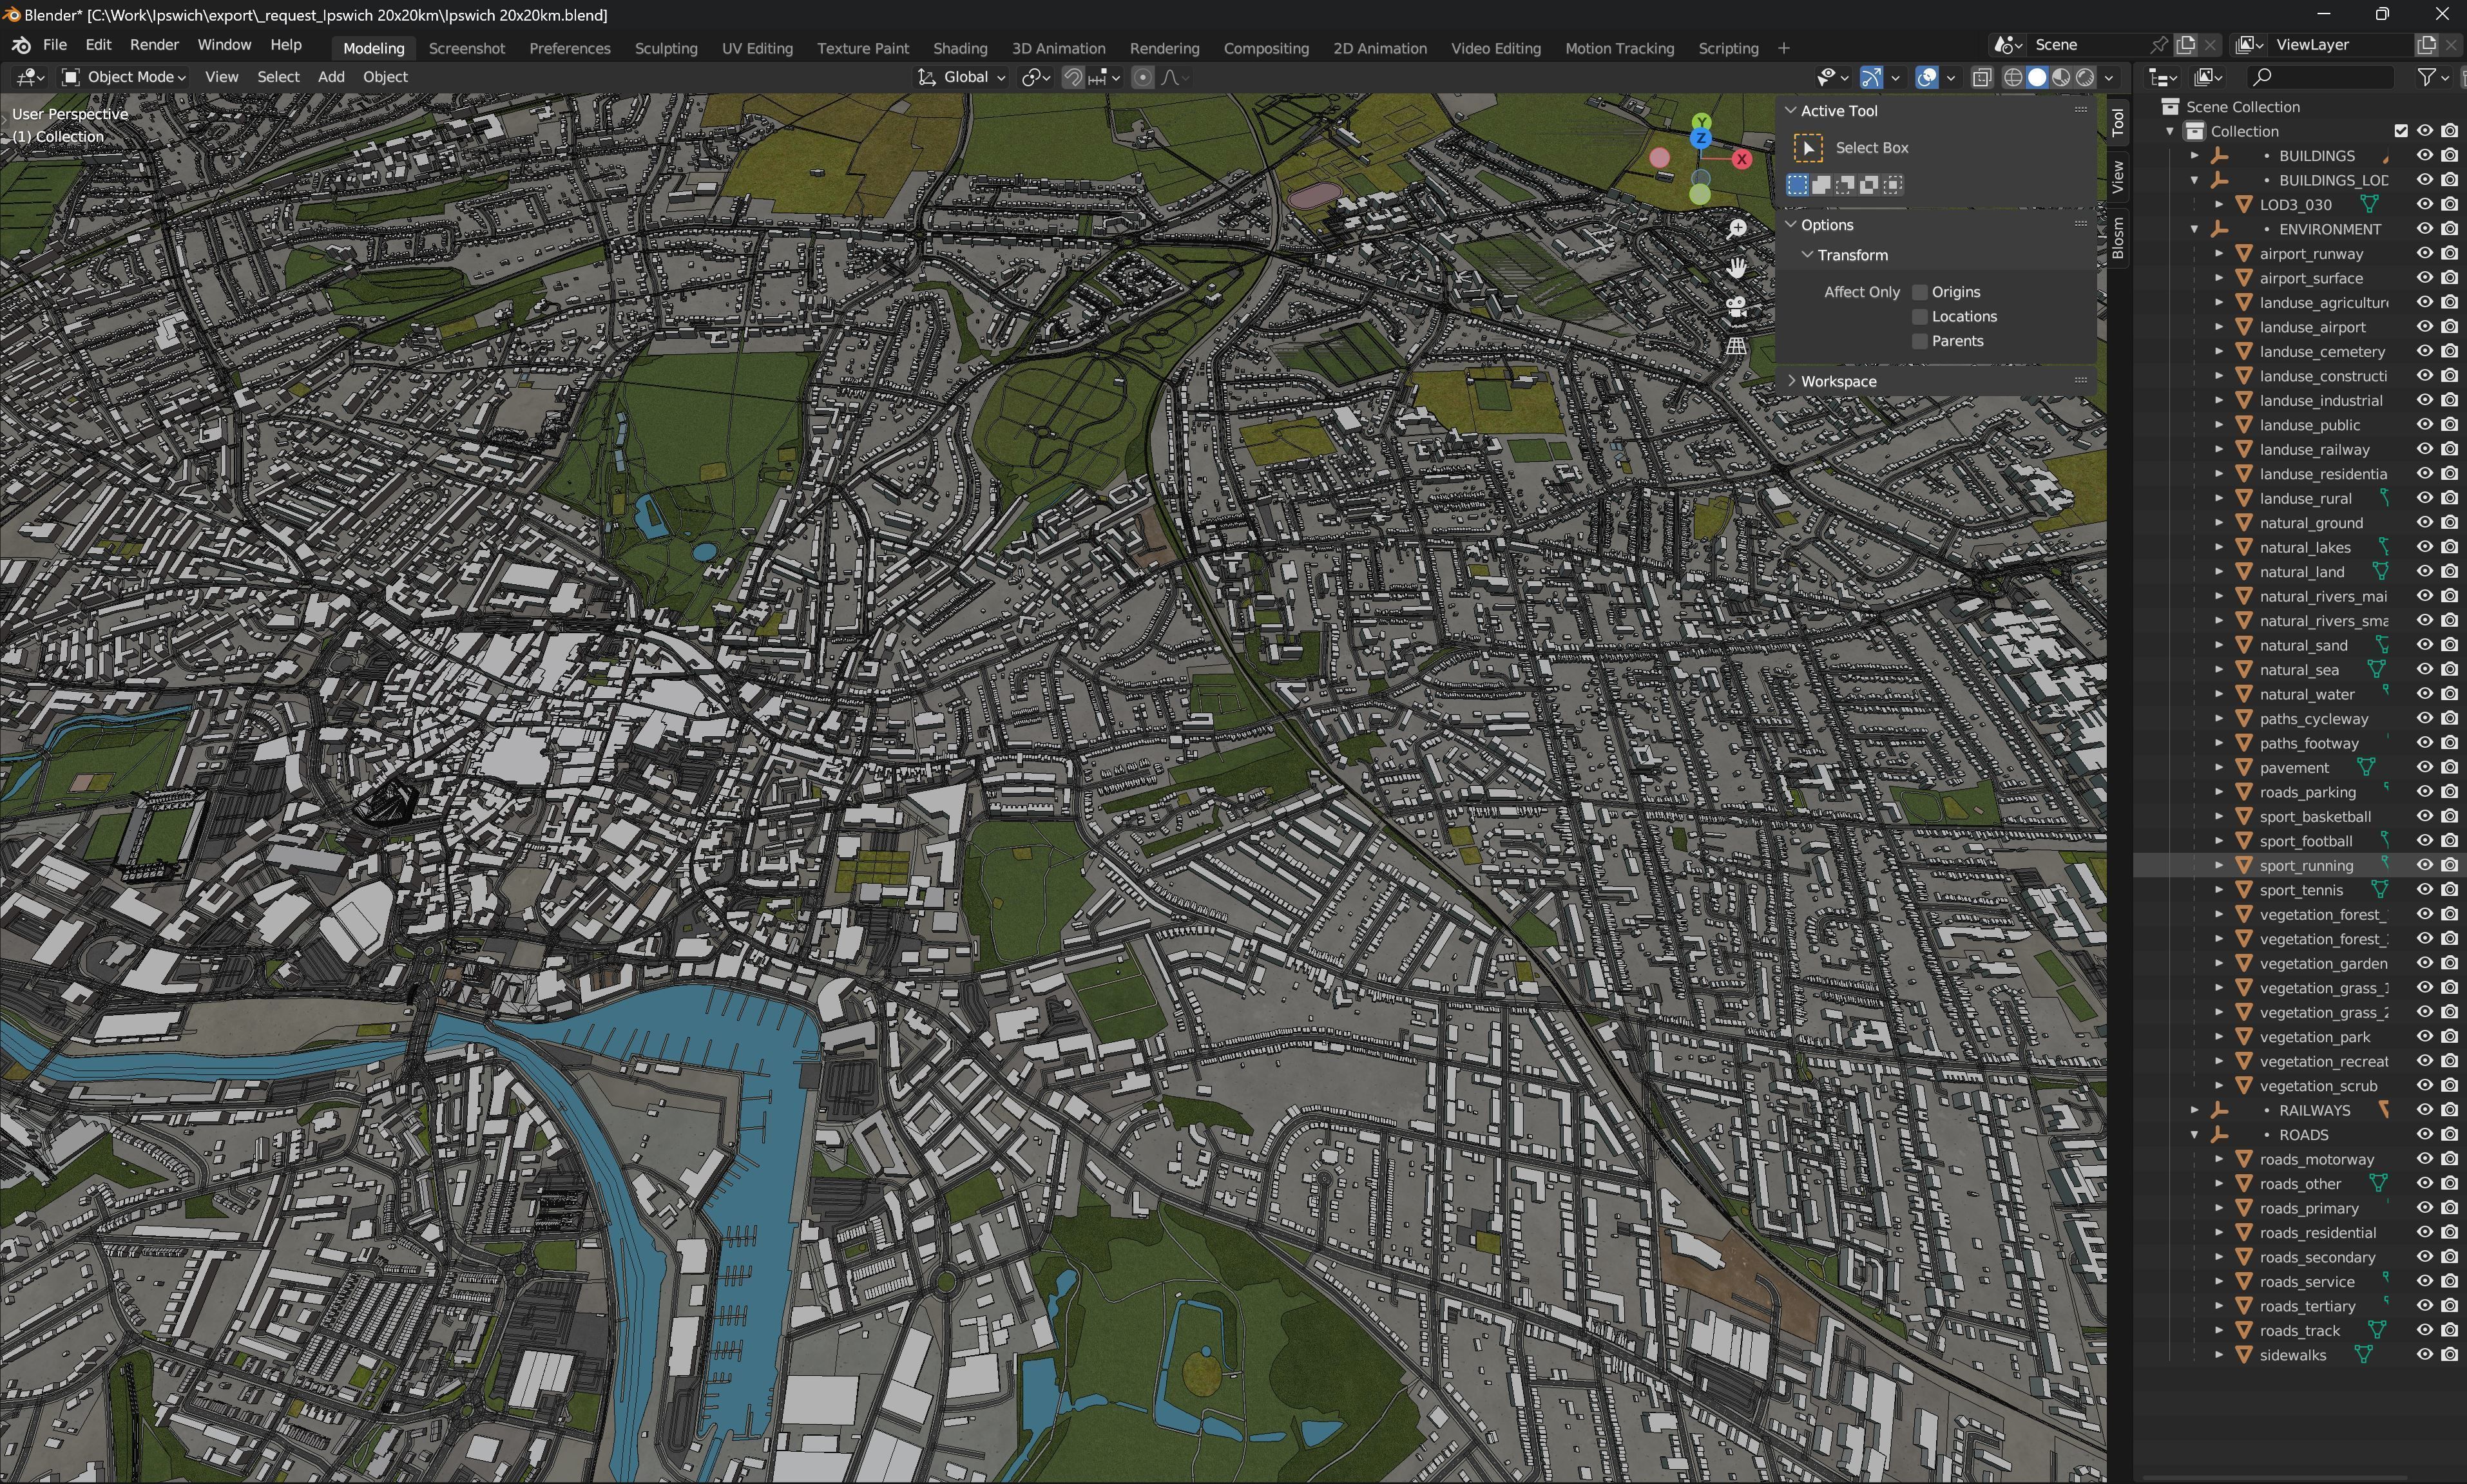Toggle camera view icon in viewport
This screenshot has width=2467, height=1484.
point(1737,307)
